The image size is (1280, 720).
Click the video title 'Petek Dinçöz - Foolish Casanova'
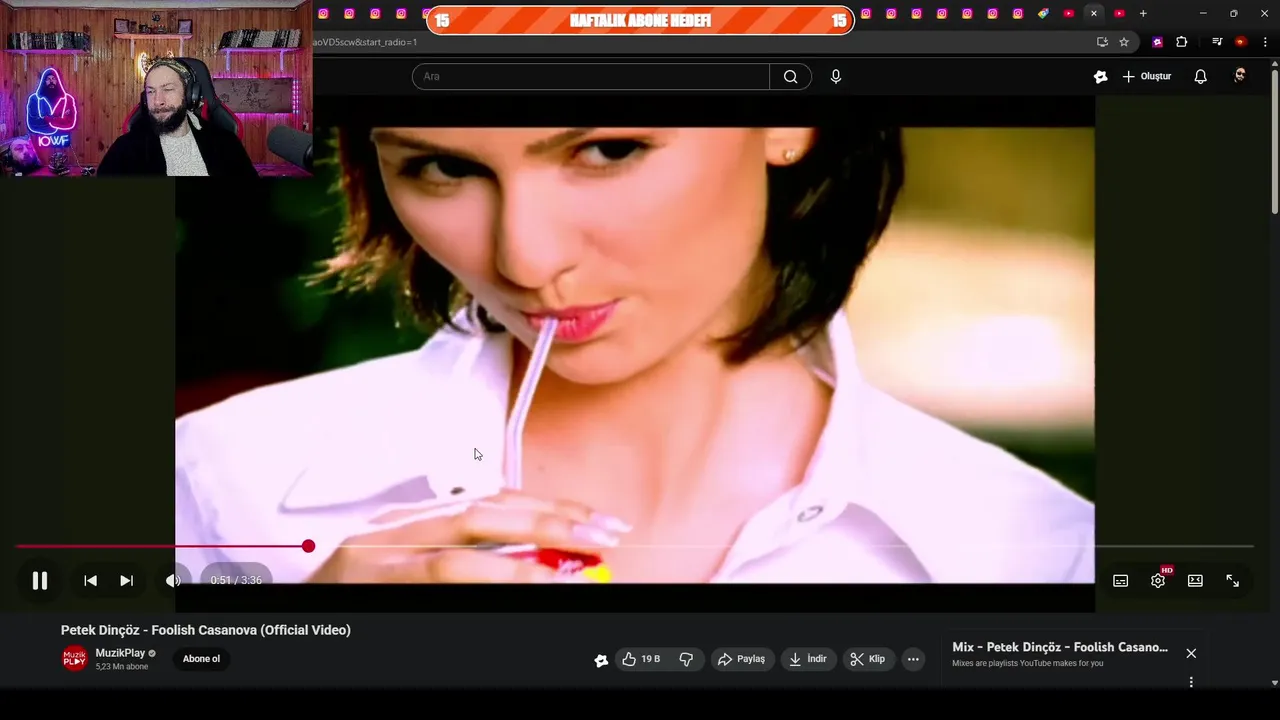coord(206,630)
